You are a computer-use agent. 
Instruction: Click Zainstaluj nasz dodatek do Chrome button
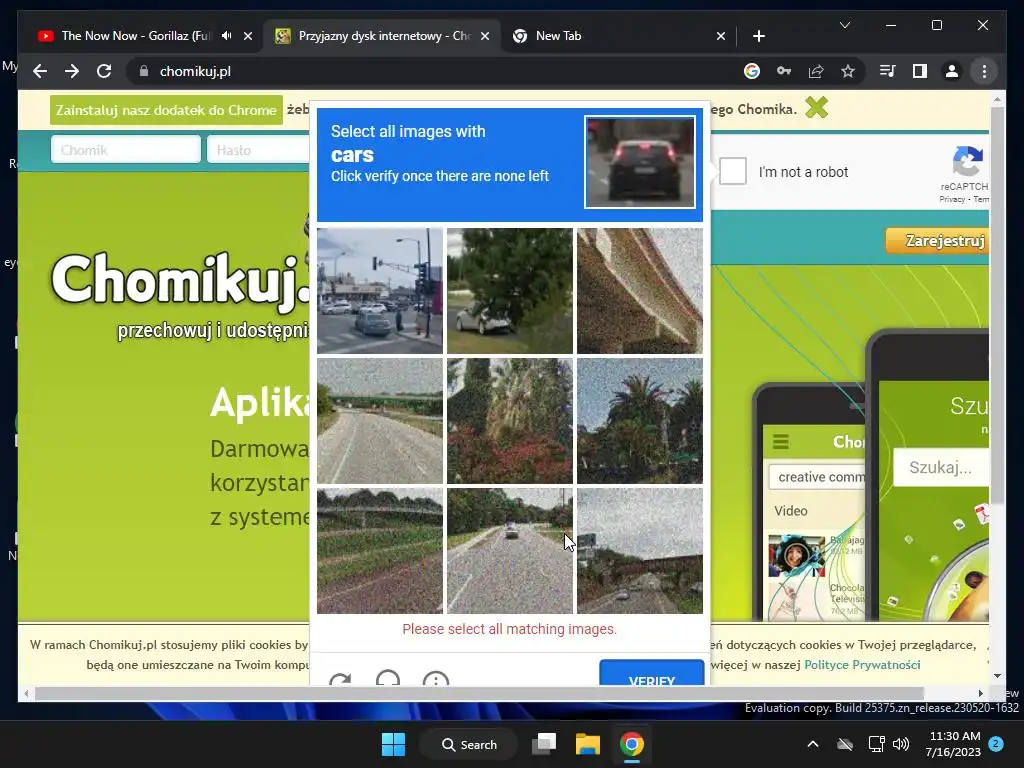167,110
